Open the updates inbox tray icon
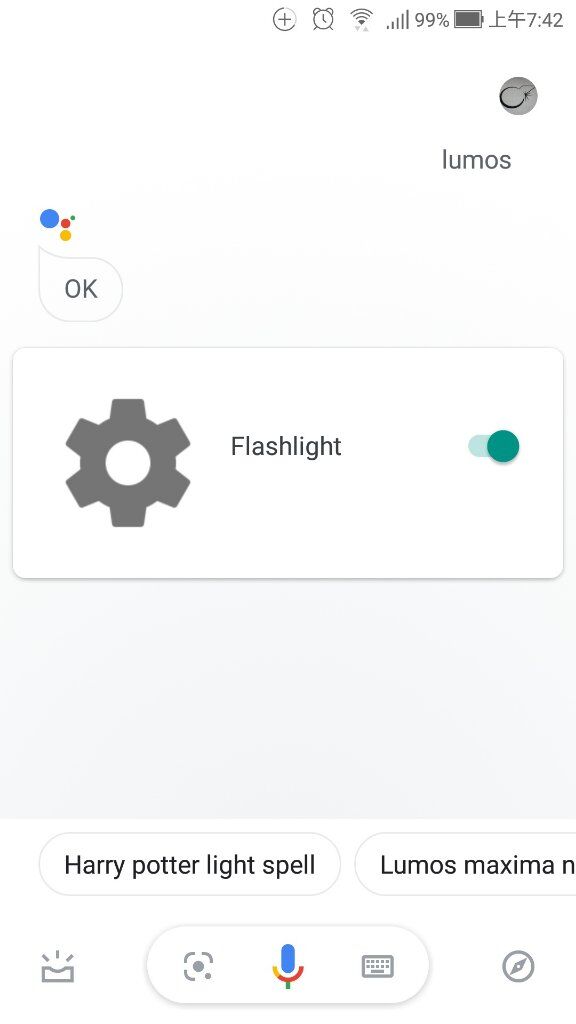This screenshot has height=1024, width=576. point(57,966)
